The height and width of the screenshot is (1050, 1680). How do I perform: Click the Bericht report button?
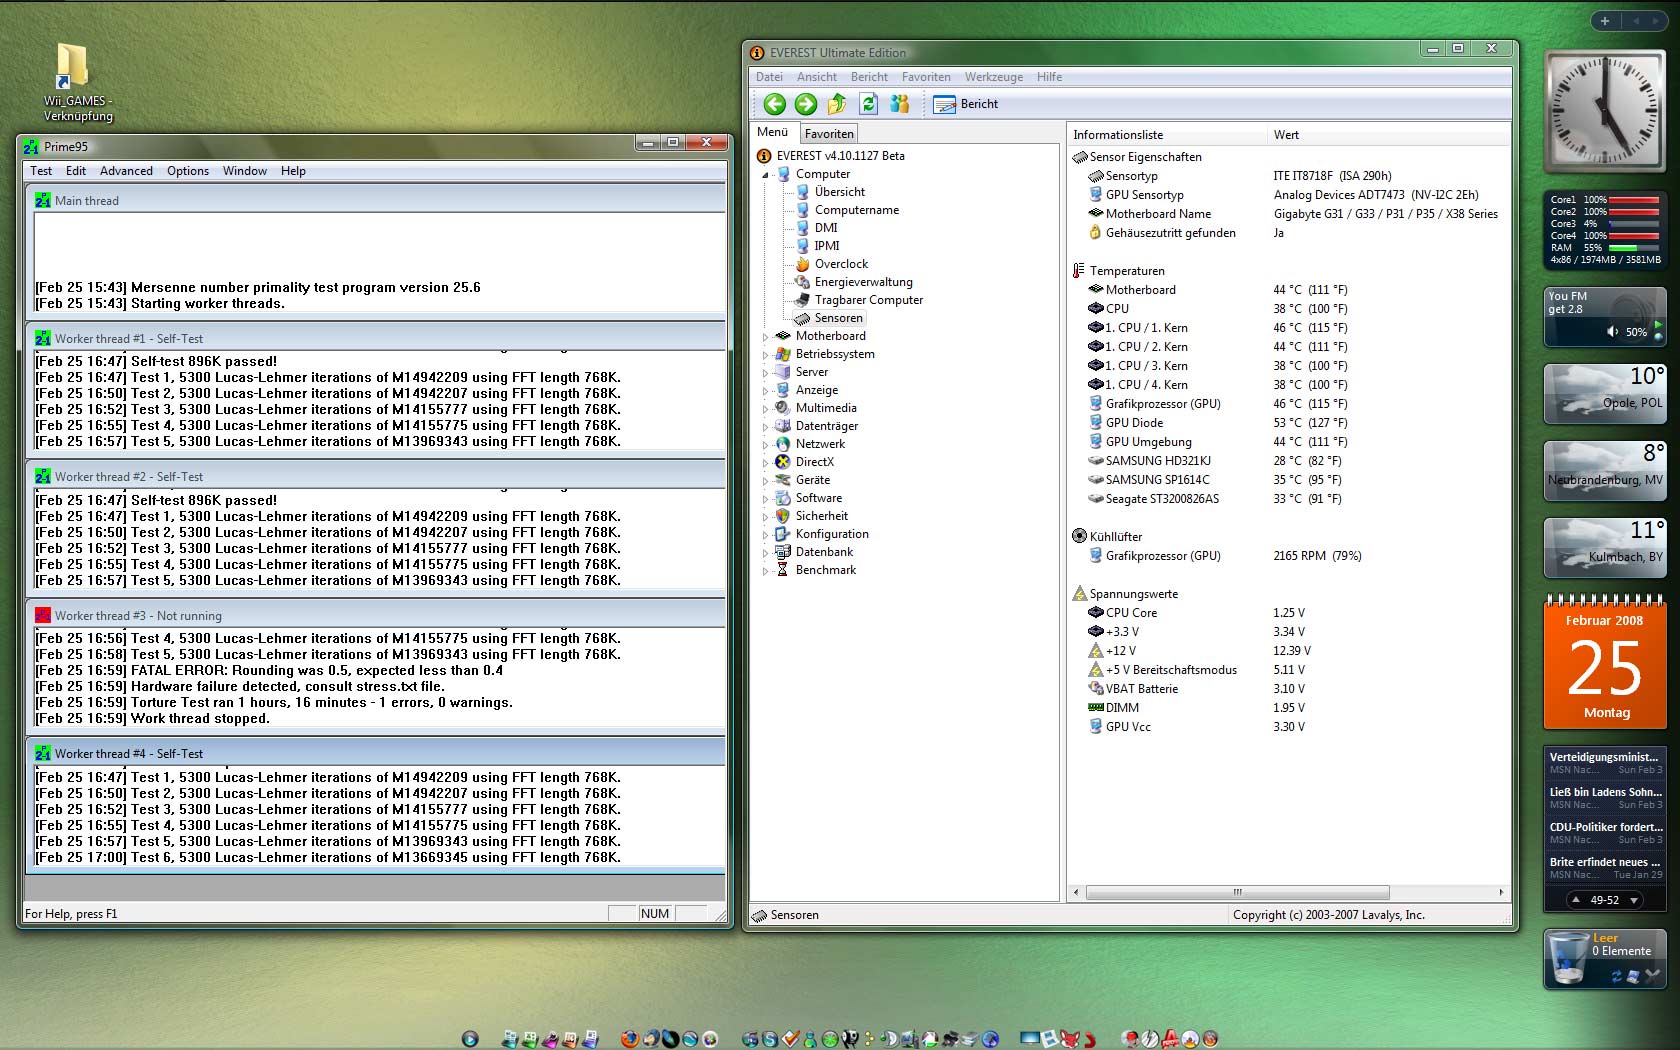[966, 104]
